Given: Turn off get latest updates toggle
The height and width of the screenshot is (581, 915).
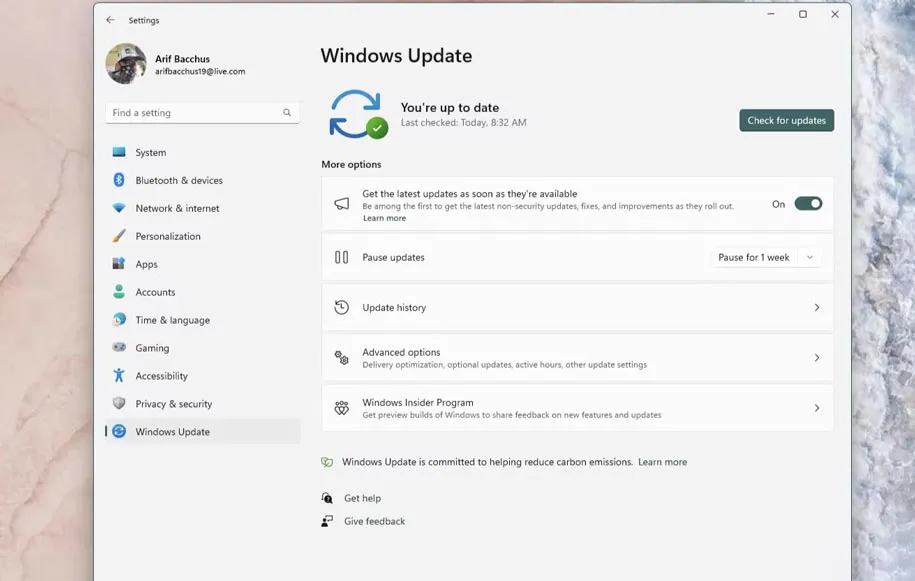Looking at the screenshot, I should 808,204.
